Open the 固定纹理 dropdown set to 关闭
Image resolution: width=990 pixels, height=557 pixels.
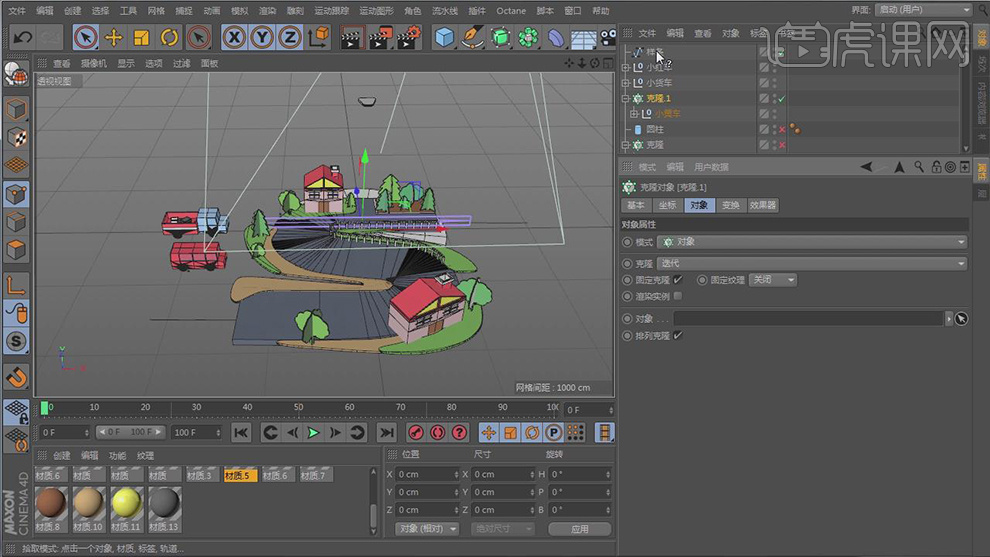click(773, 280)
